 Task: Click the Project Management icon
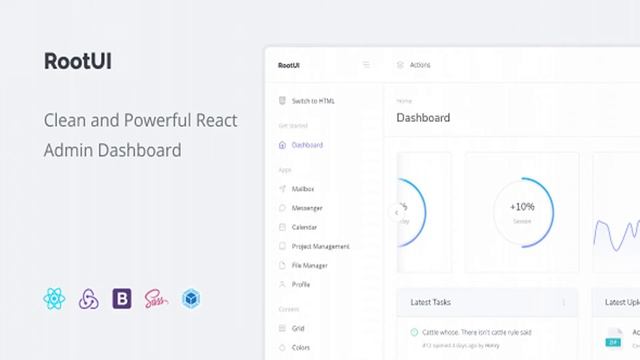point(282,246)
